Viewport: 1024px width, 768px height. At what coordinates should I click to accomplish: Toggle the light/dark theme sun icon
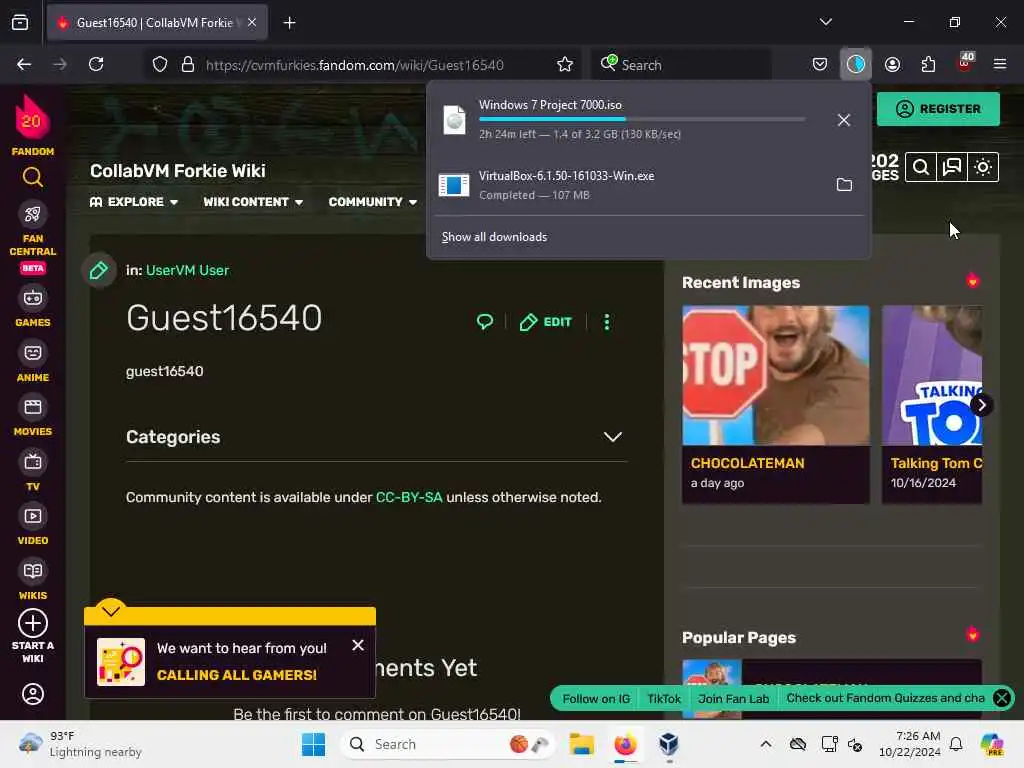point(983,168)
